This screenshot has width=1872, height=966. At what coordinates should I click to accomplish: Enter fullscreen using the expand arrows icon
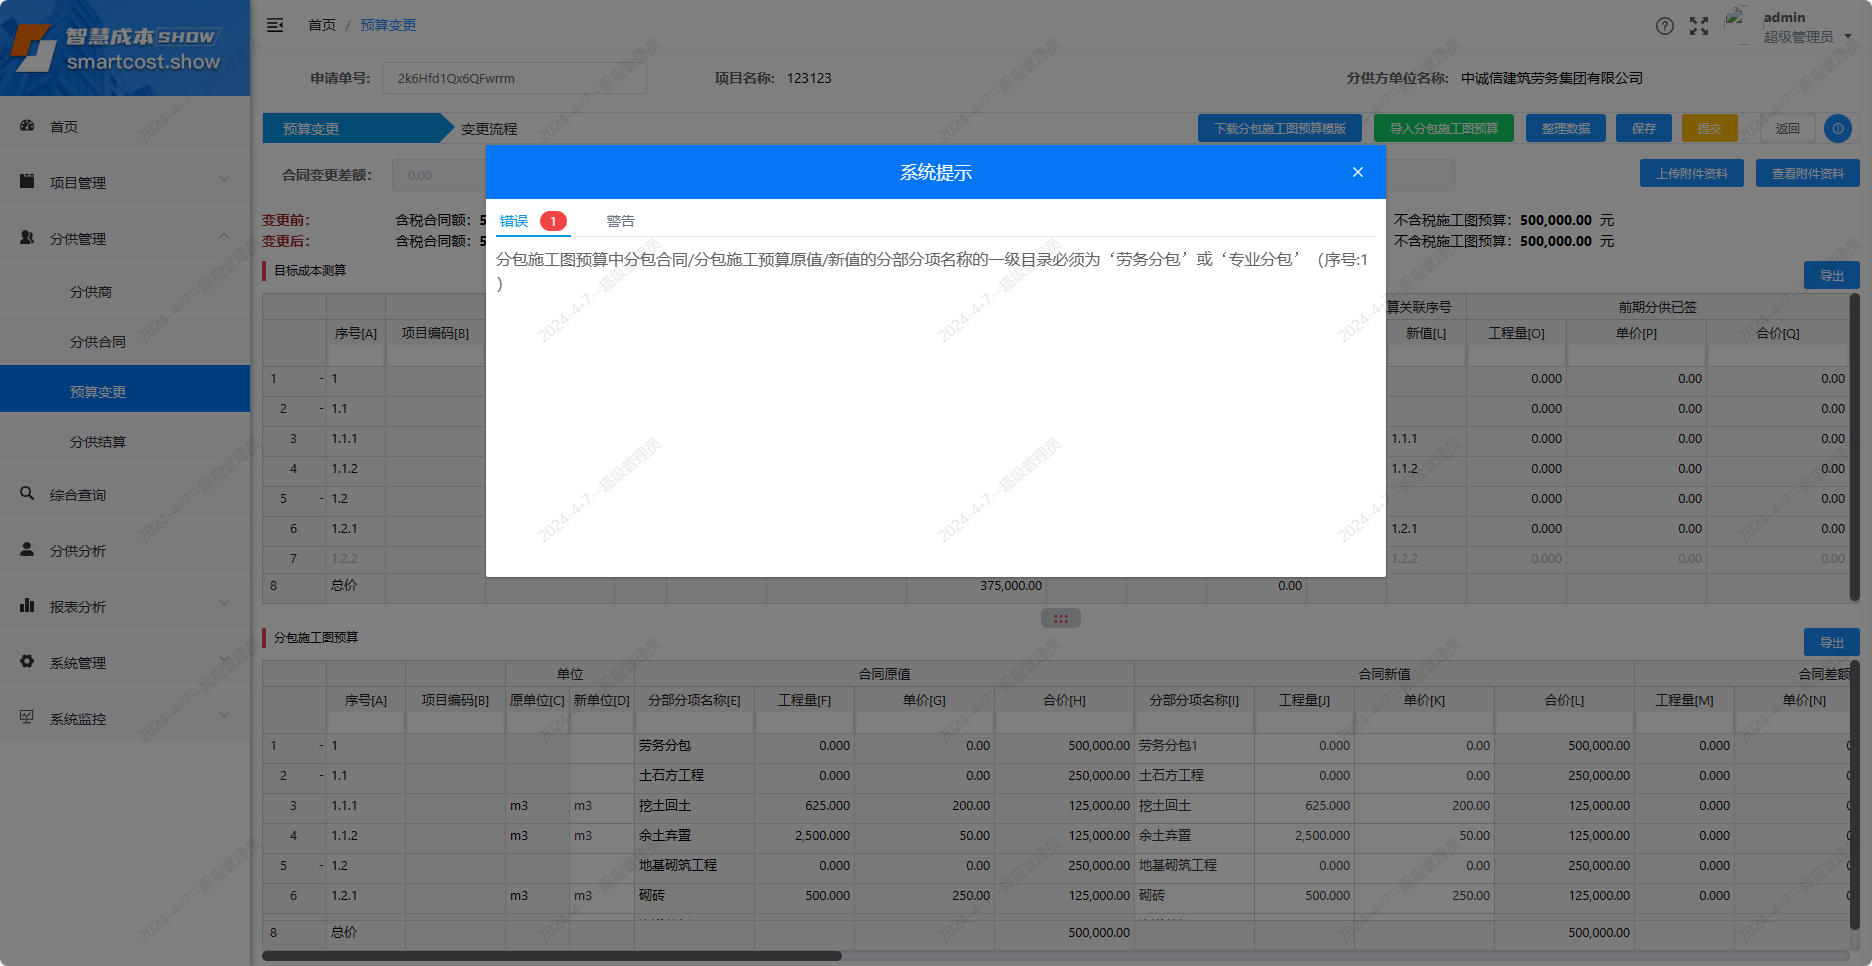pyautogui.click(x=1699, y=26)
